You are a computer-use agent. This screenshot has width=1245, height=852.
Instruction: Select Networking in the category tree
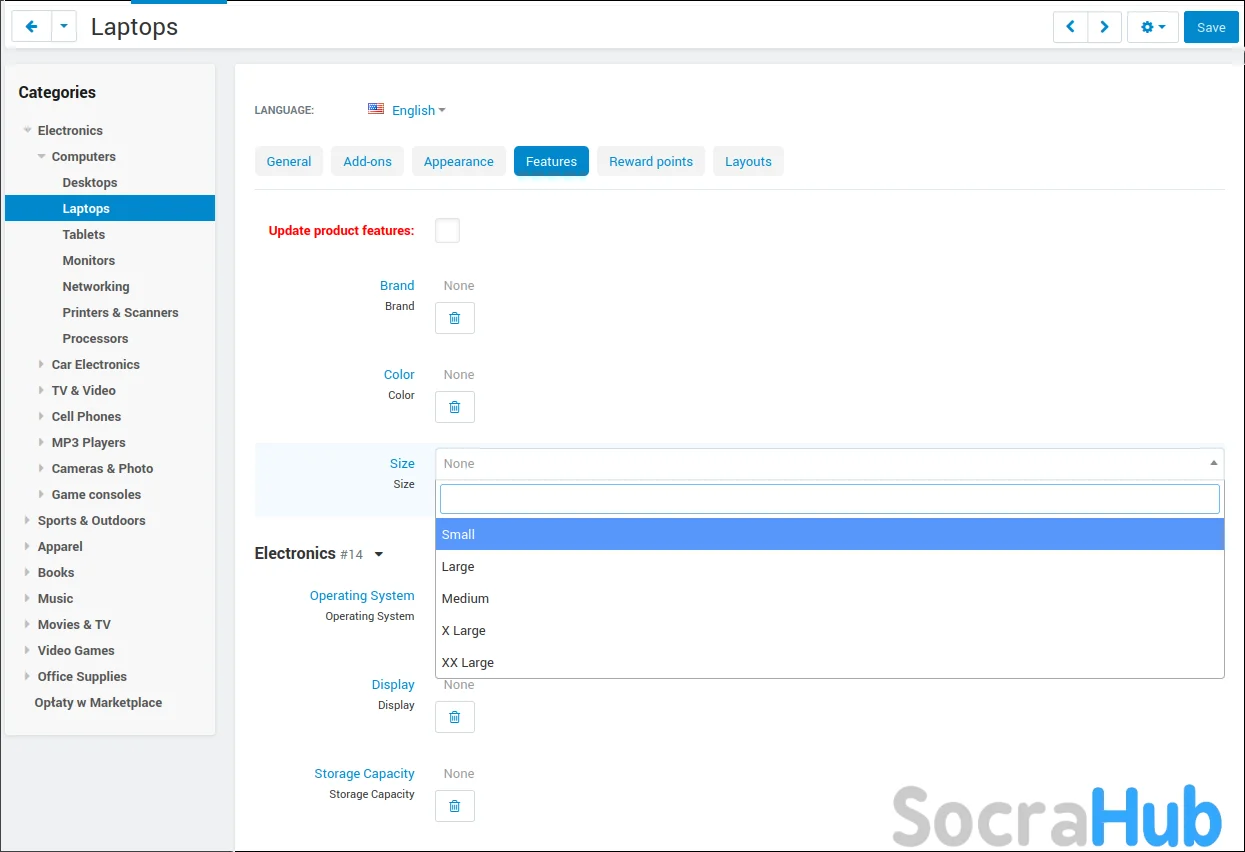tap(96, 286)
